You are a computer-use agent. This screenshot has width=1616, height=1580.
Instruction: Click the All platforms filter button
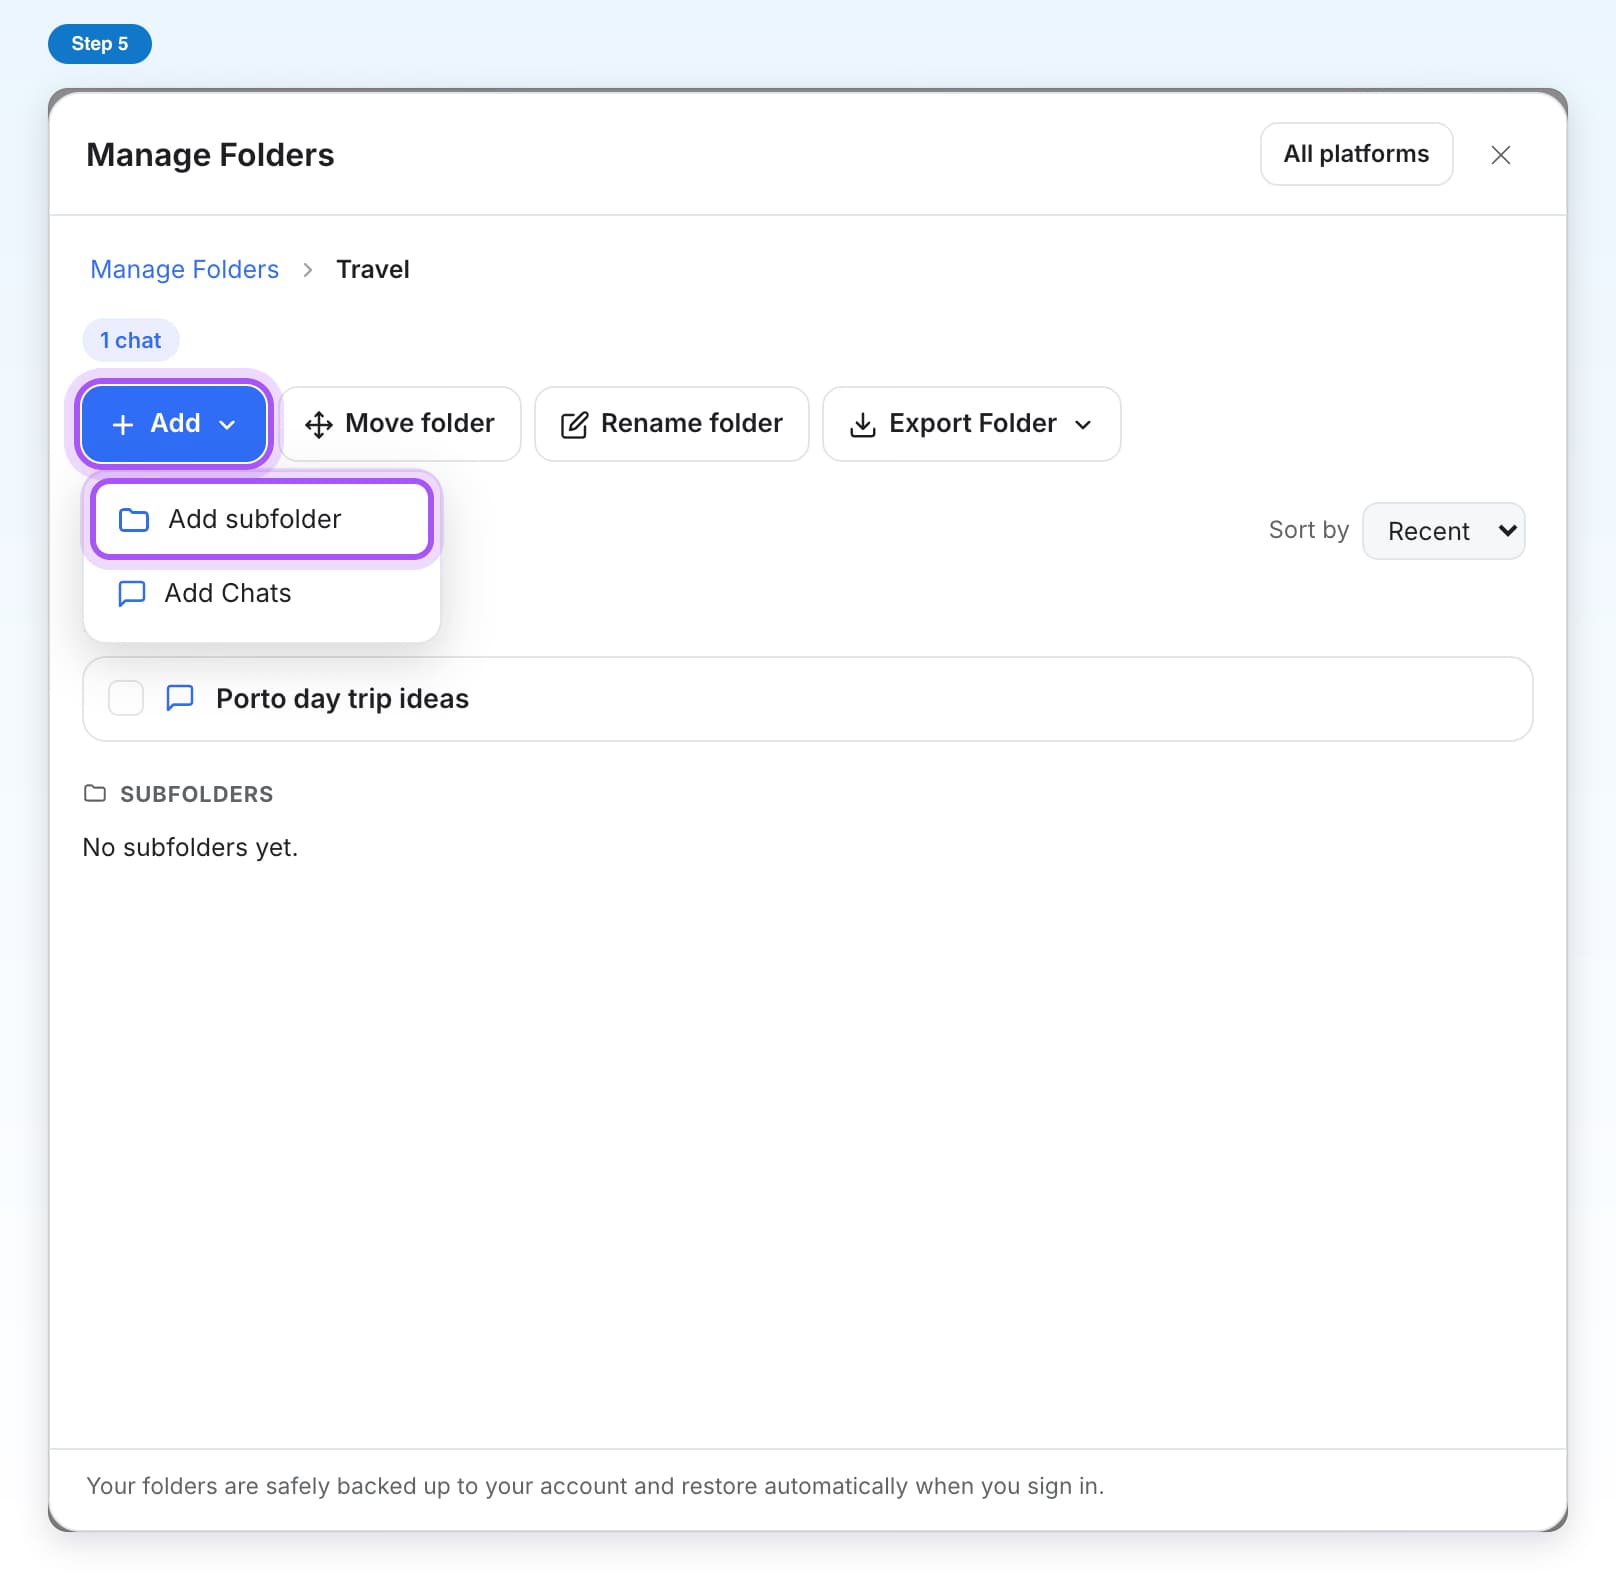1356,154
